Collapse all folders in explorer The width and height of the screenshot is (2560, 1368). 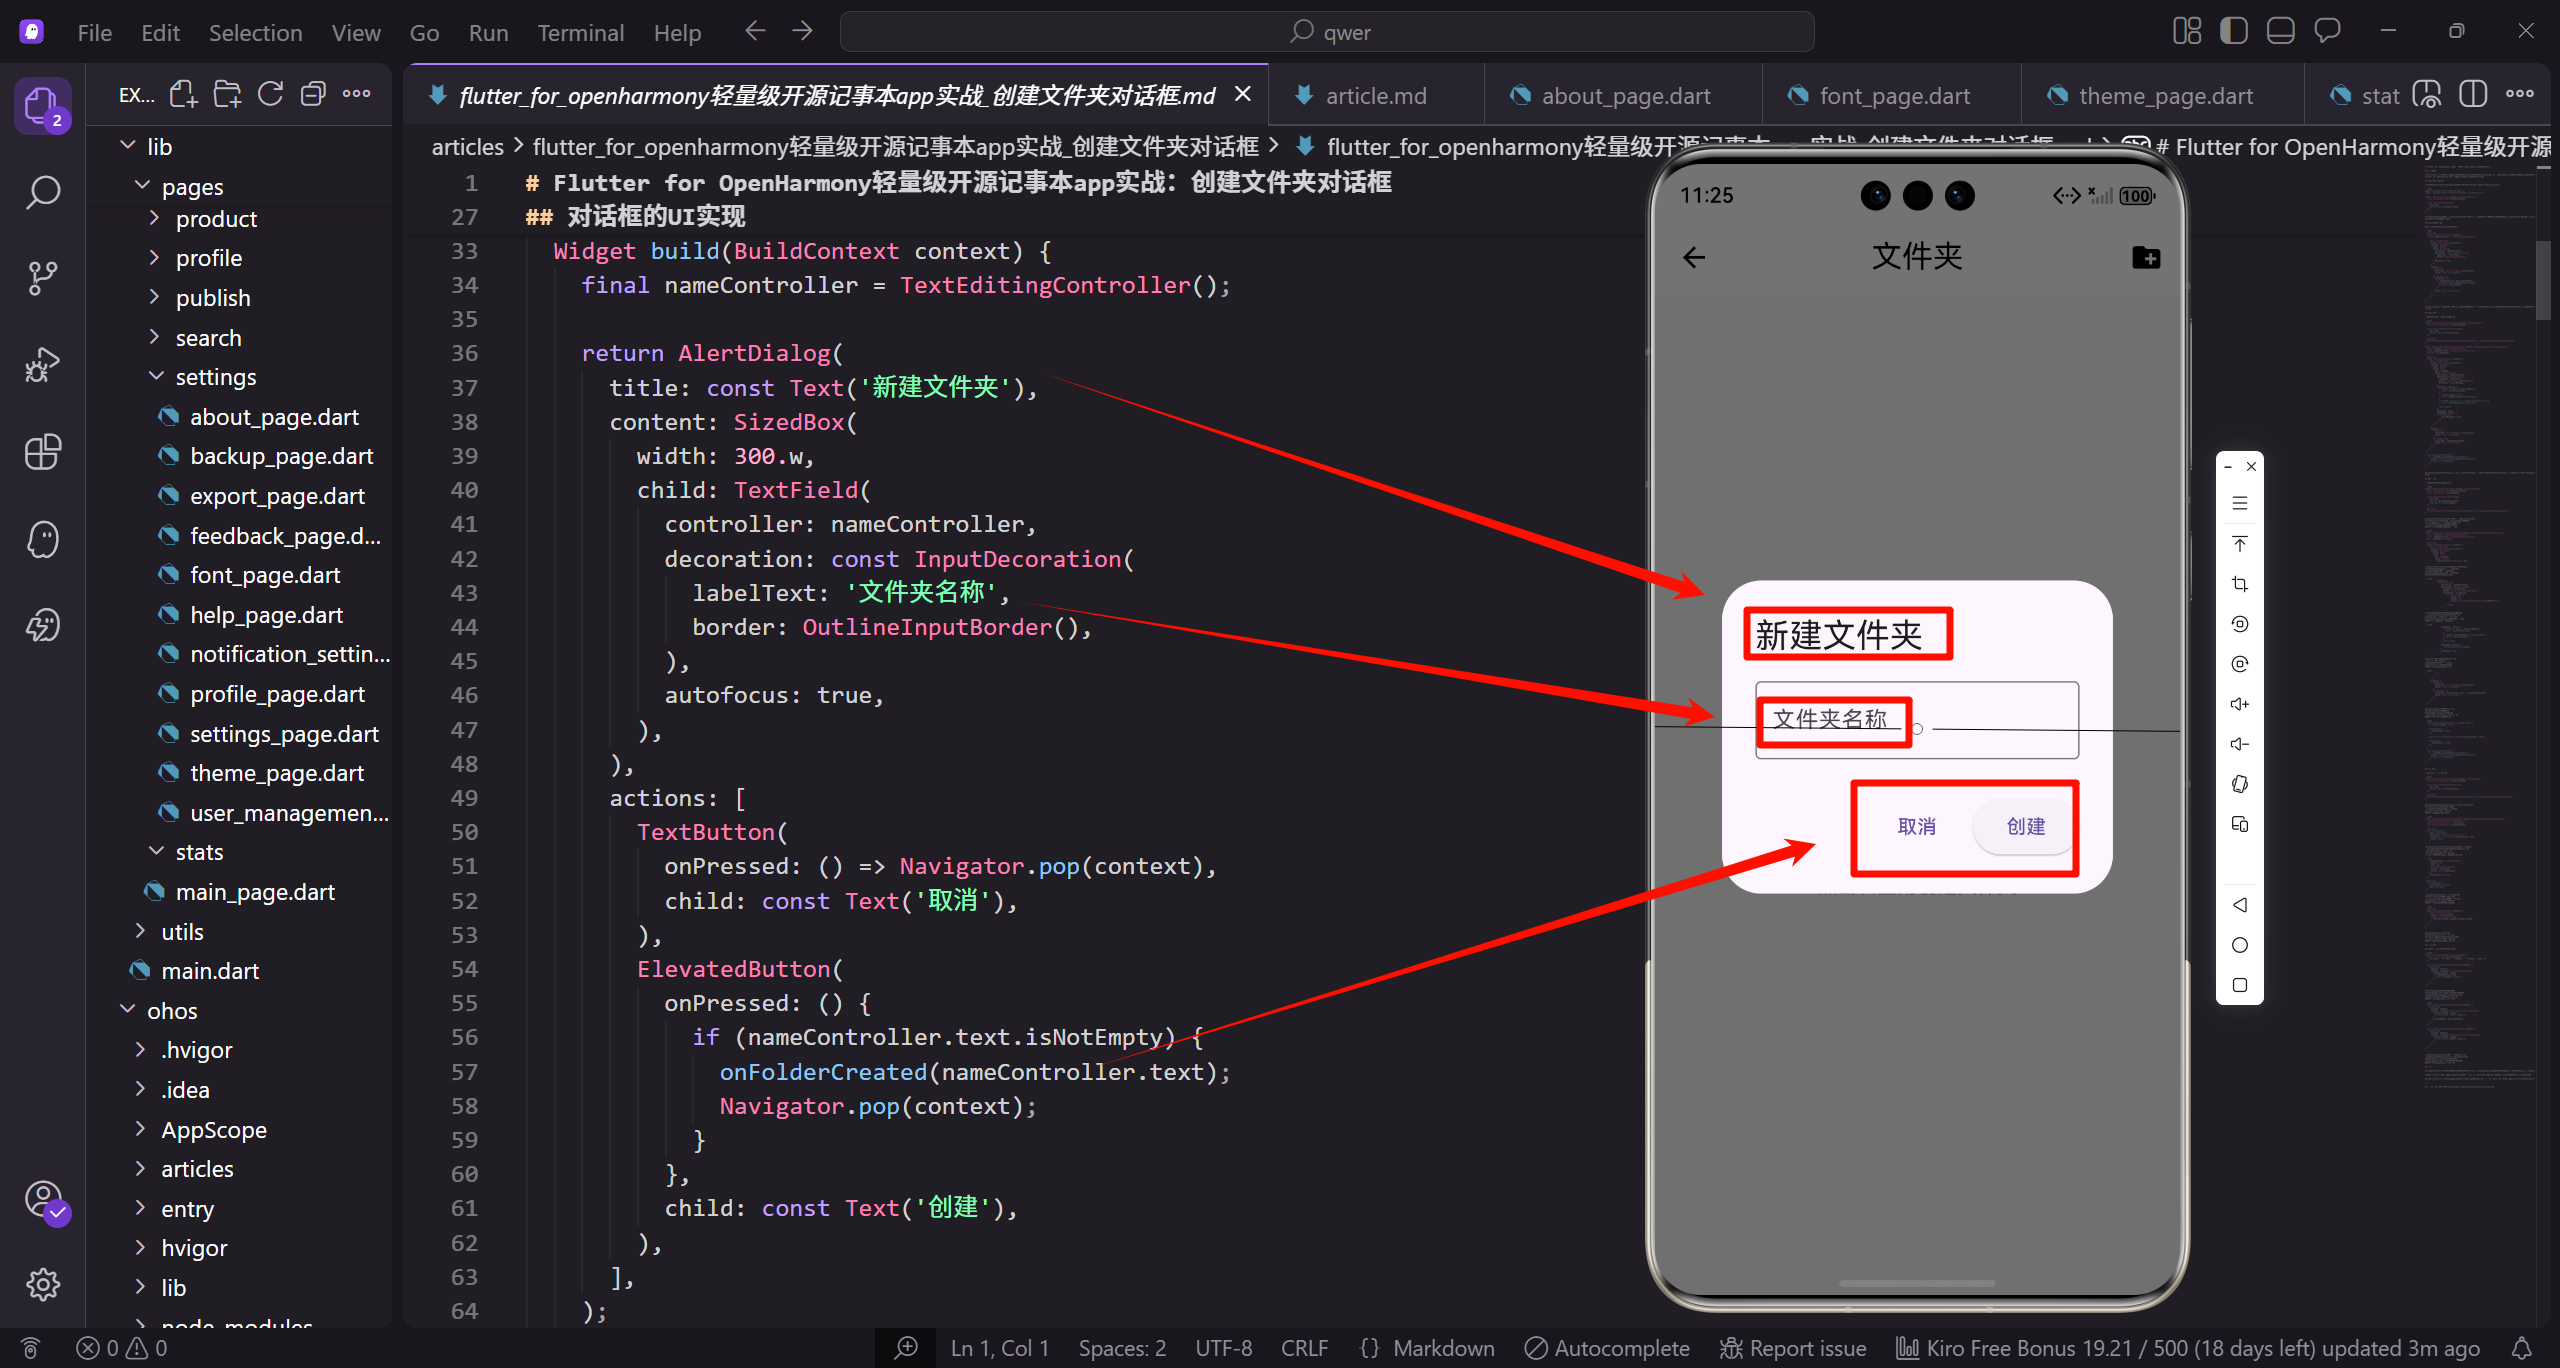pyautogui.click(x=313, y=95)
